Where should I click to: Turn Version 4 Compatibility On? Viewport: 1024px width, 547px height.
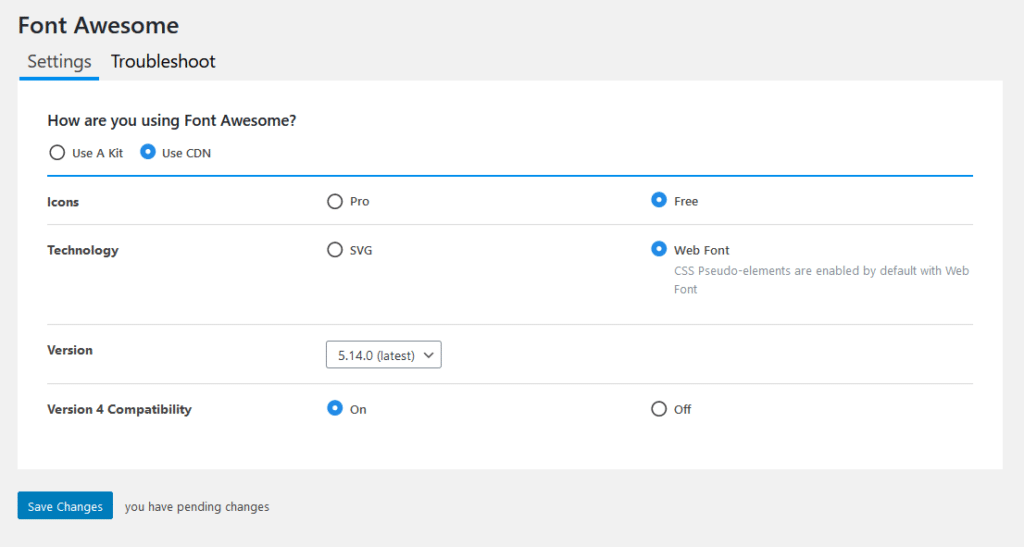(x=334, y=409)
